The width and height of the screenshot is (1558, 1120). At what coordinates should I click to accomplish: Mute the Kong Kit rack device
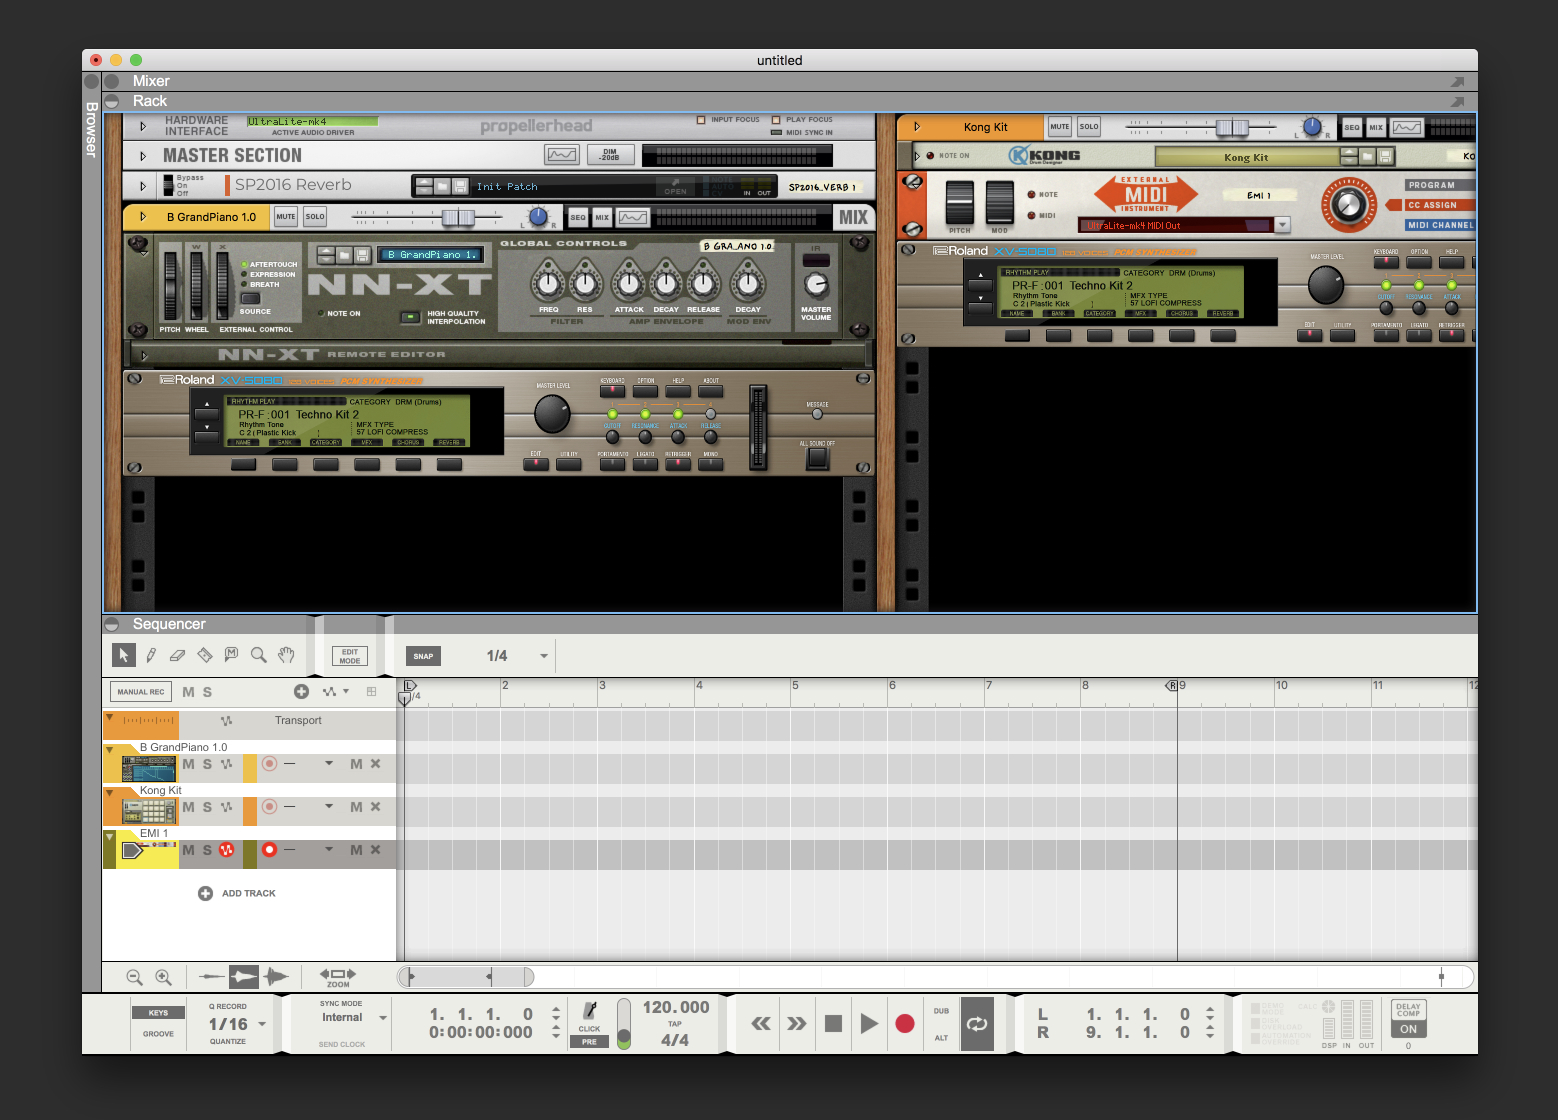click(x=1060, y=127)
